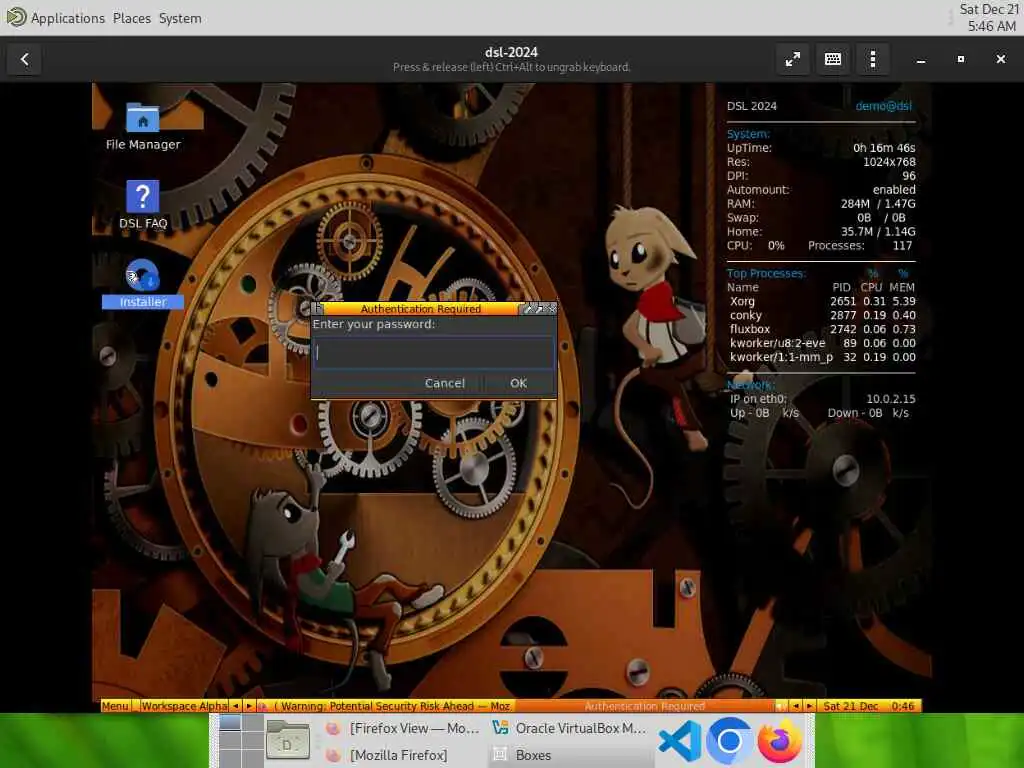Open the file manager folder dock icon
Screen dimensions: 1024x768
click(288, 741)
